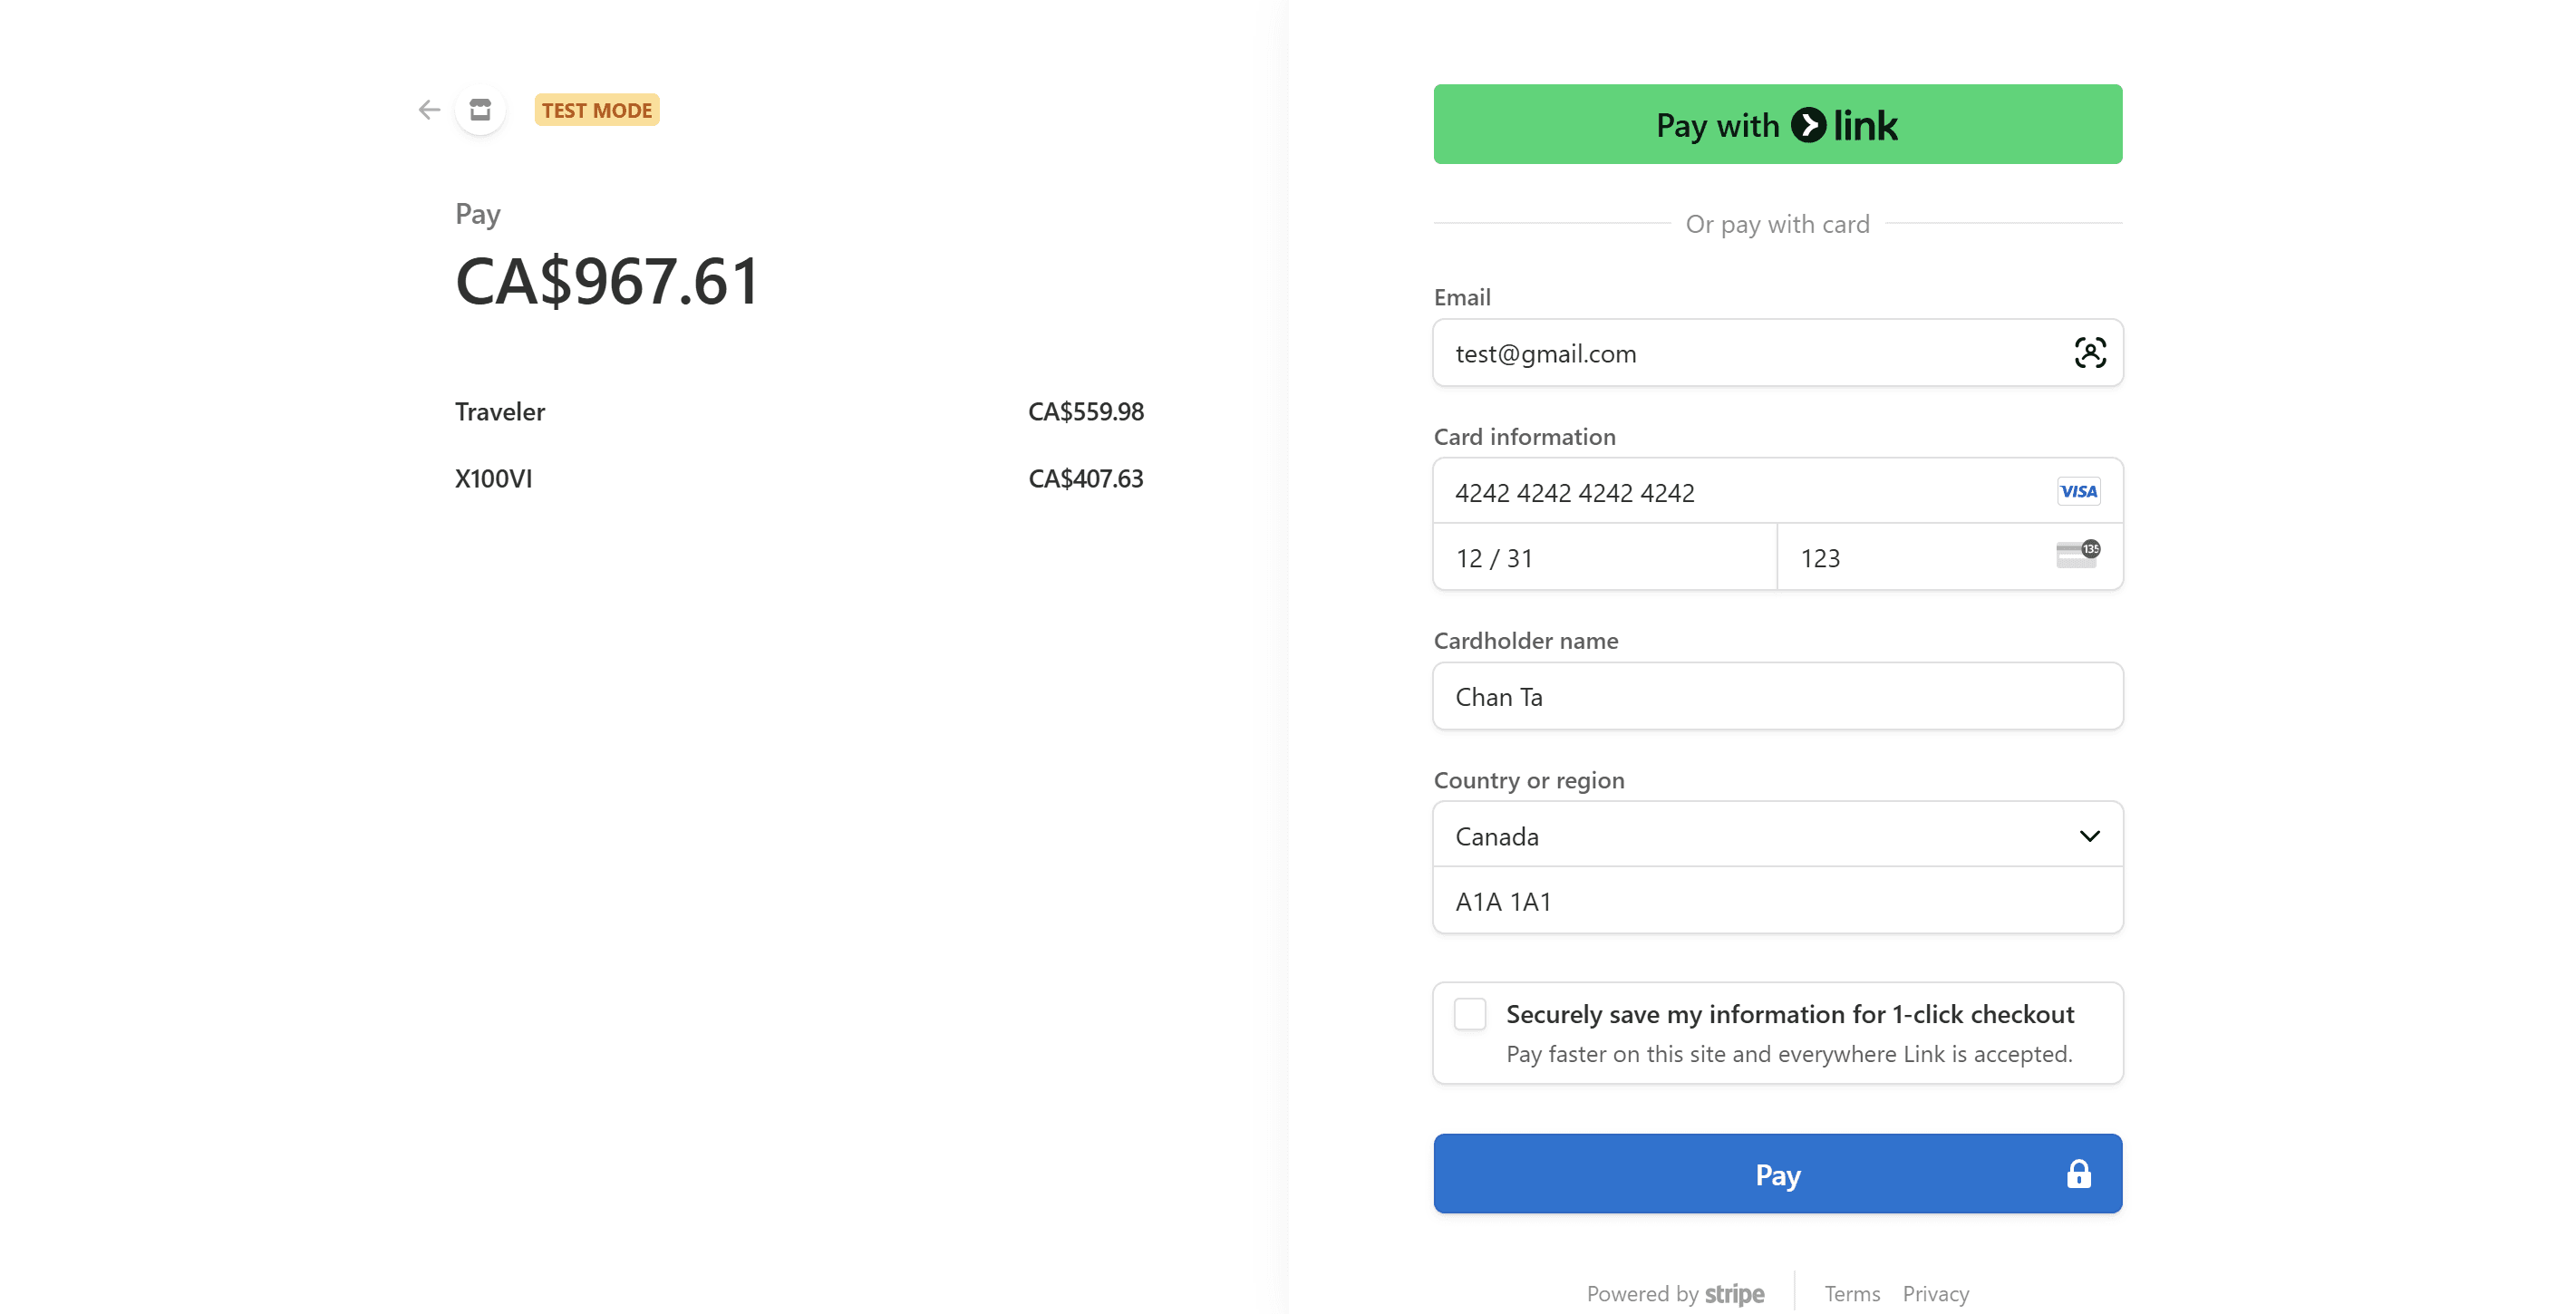Focus the Cardholder name field
The height and width of the screenshot is (1314, 2576).
point(1777,697)
